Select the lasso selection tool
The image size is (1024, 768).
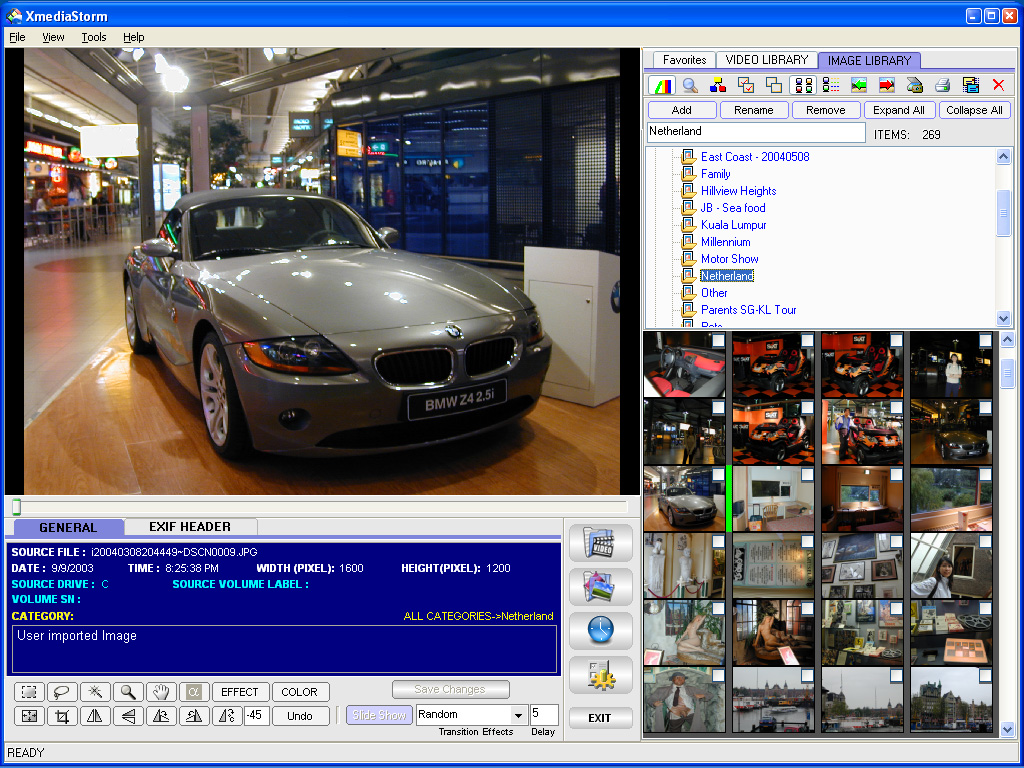[x=62, y=692]
